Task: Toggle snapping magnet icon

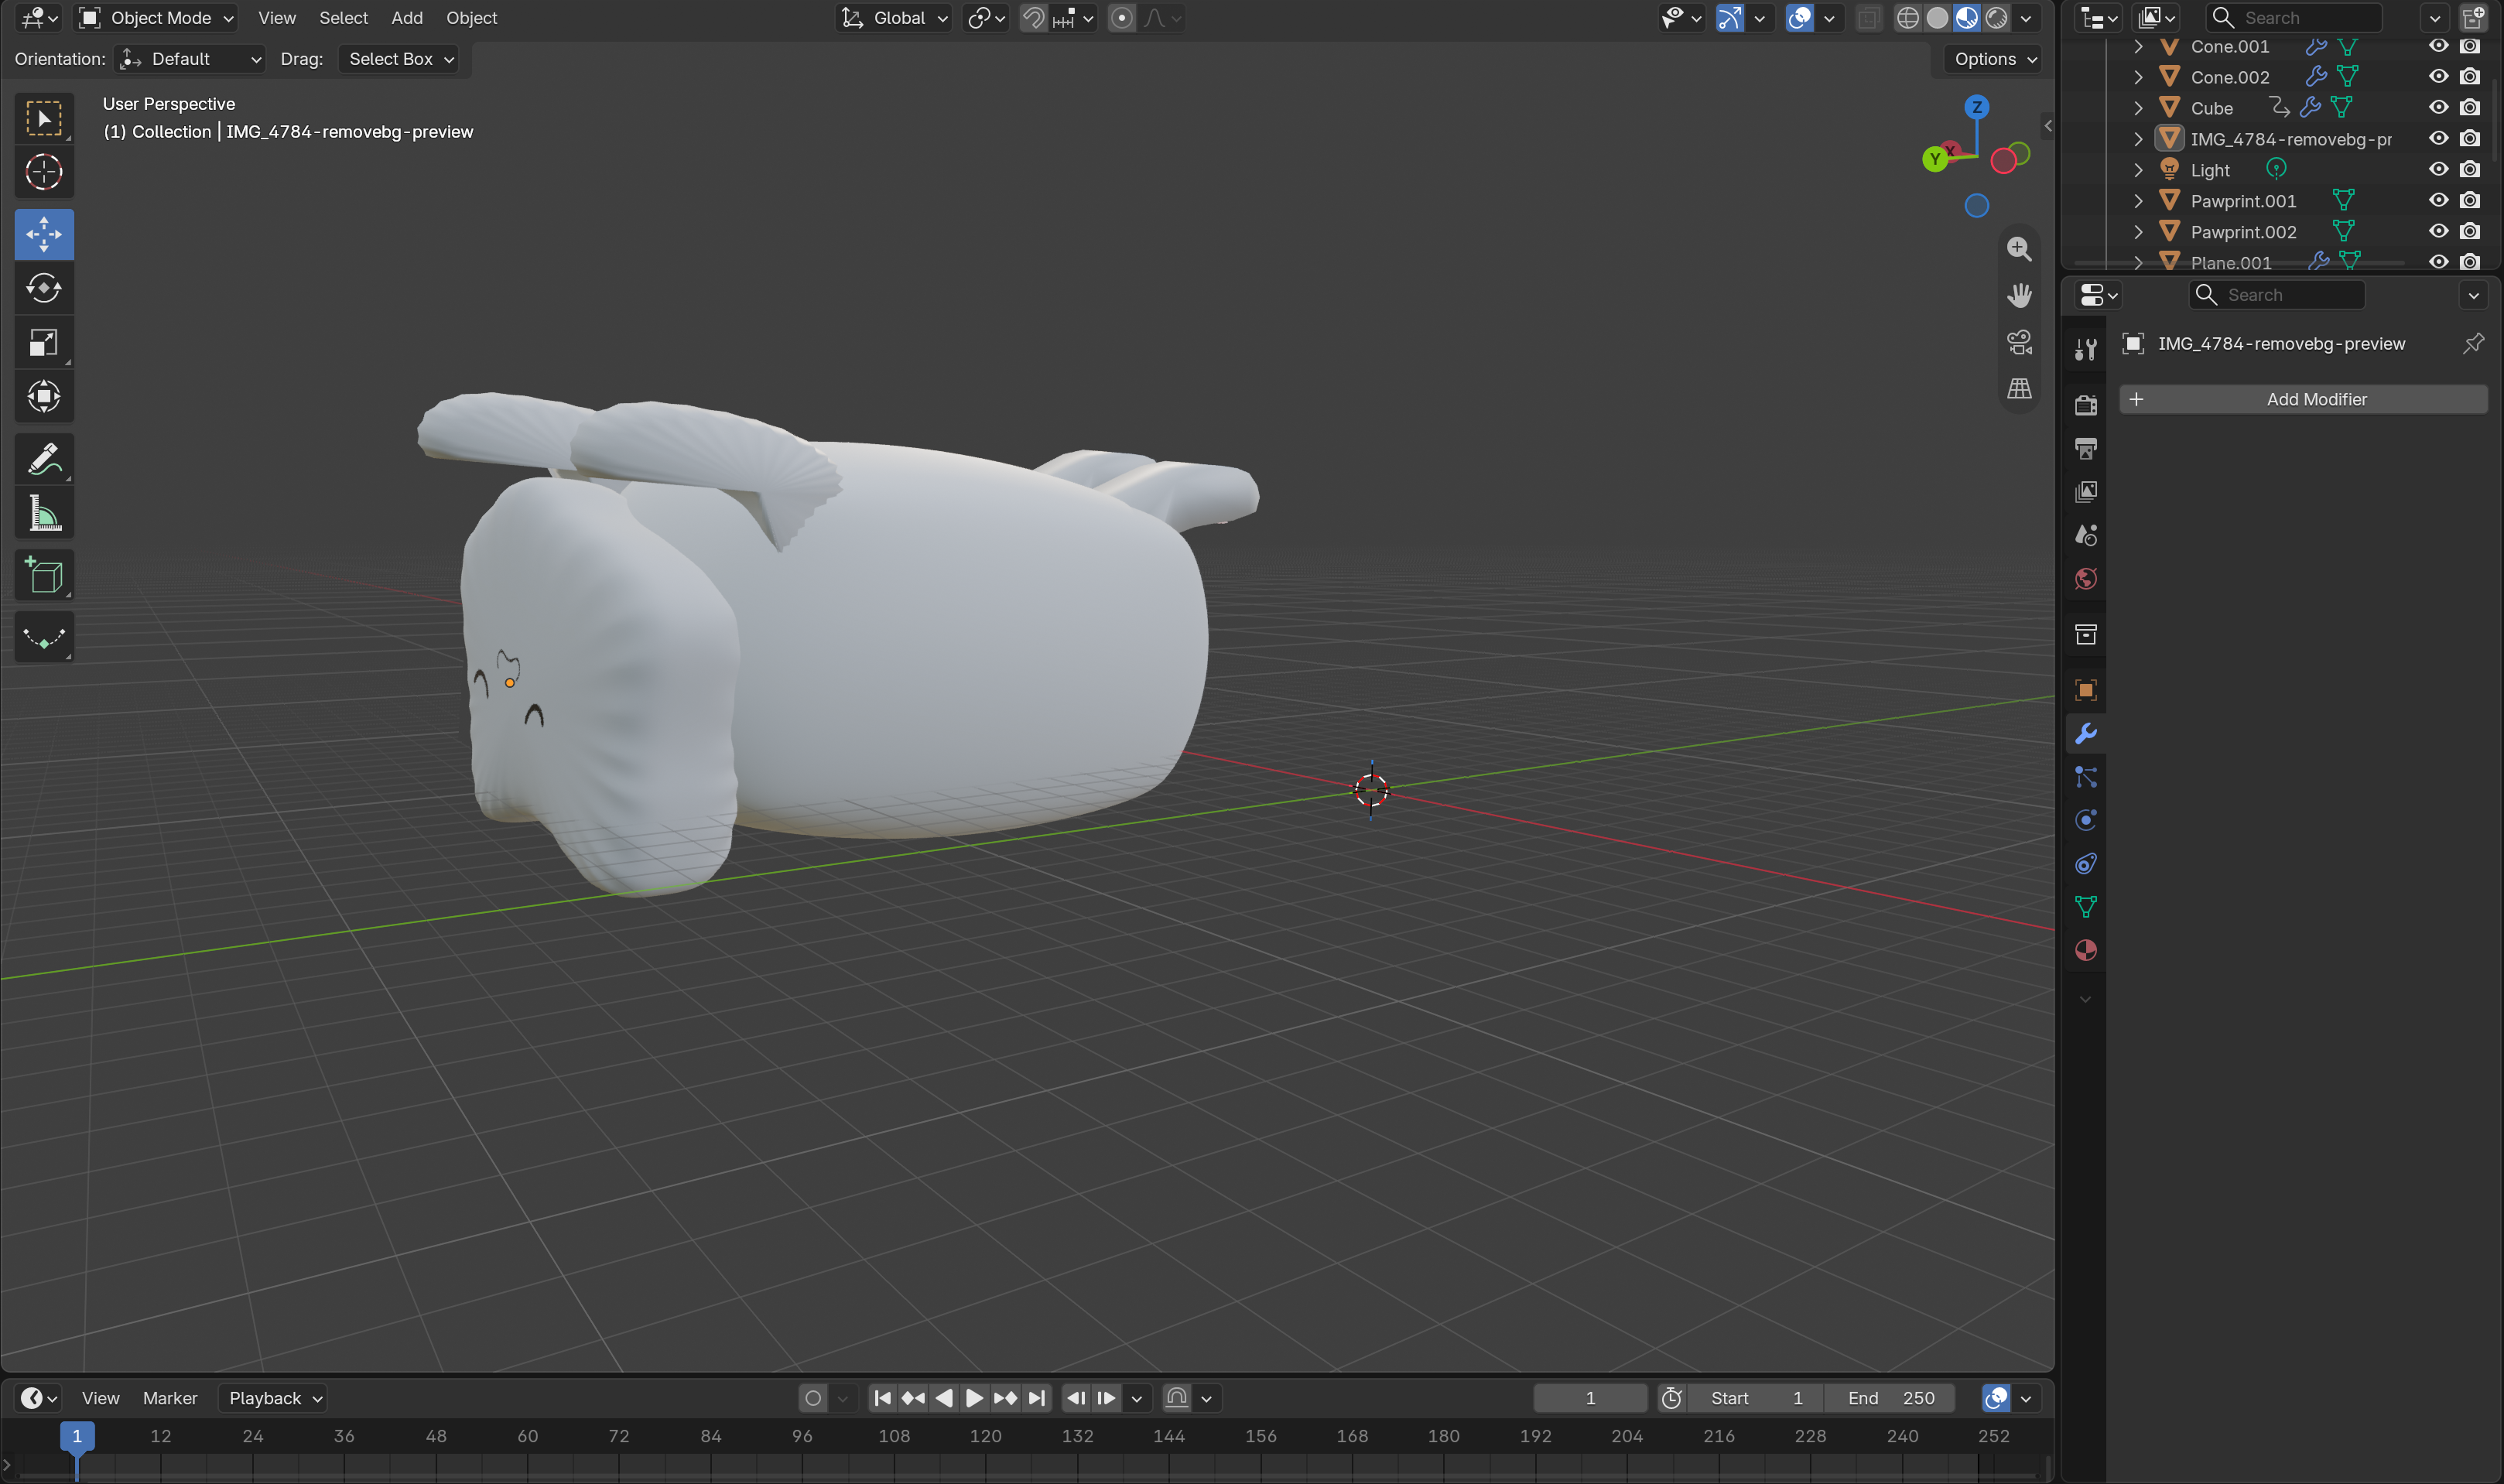Action: [x=1033, y=18]
